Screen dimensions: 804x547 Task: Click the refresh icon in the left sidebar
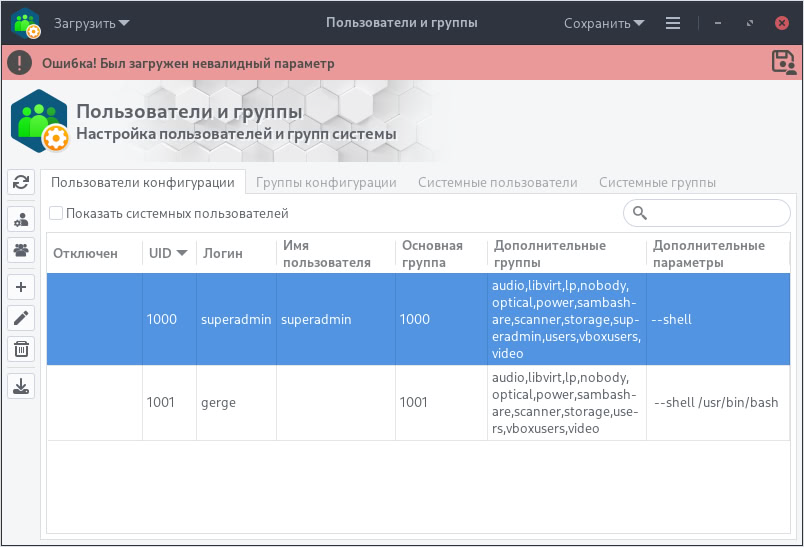point(21,181)
